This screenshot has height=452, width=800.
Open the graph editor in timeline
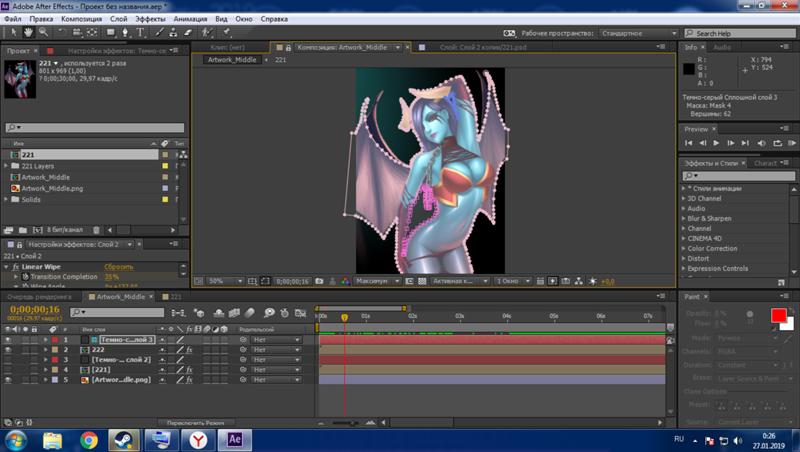(301, 312)
